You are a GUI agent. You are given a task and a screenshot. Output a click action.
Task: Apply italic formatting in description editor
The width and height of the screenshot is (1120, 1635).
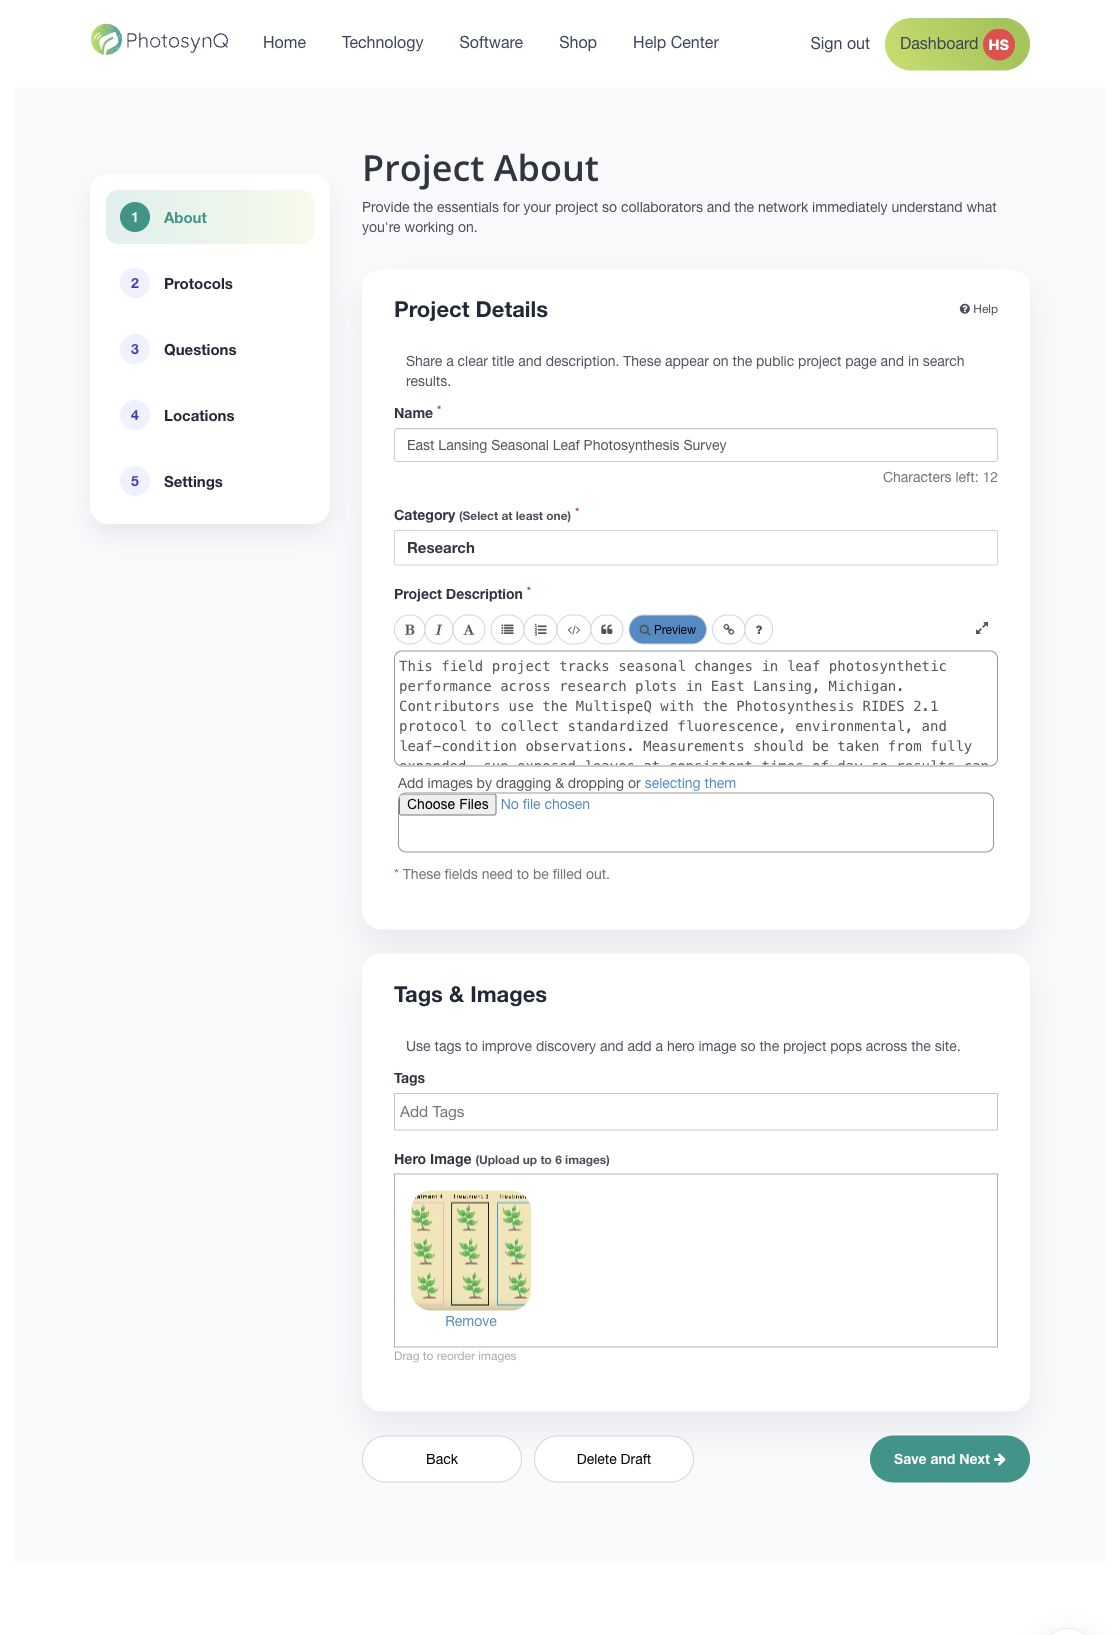(439, 630)
